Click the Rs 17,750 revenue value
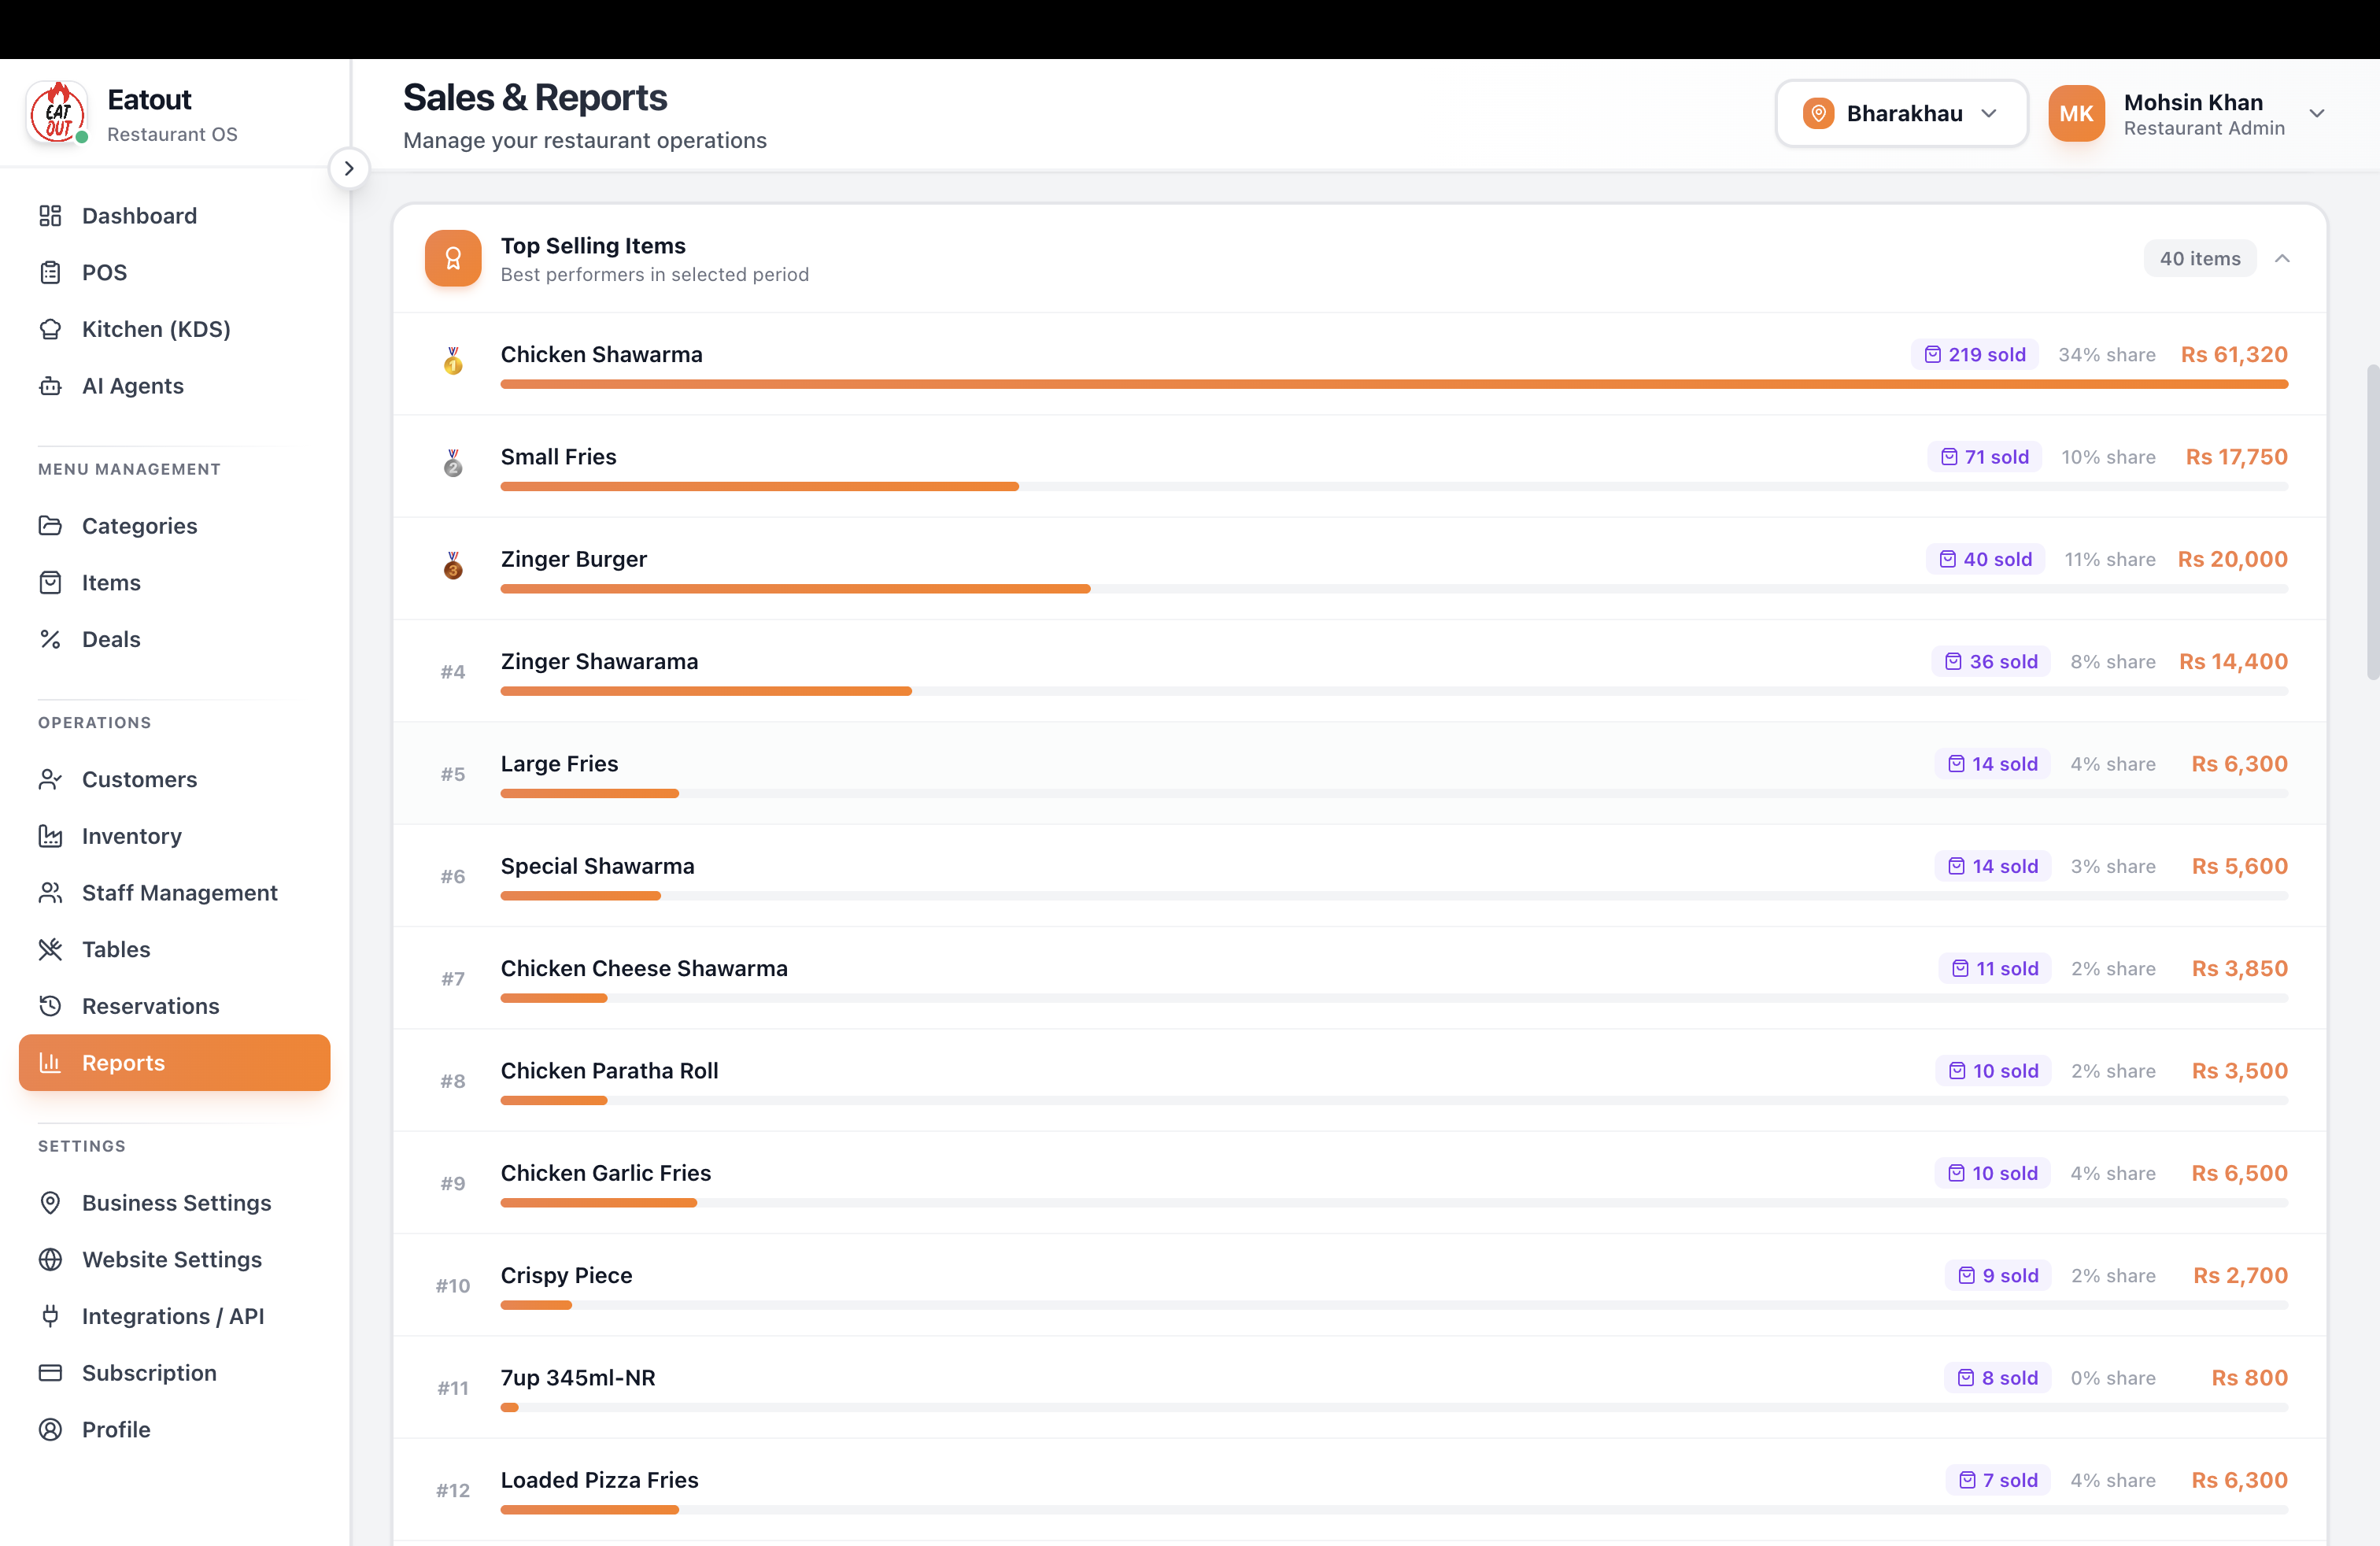Viewport: 2380px width, 1546px height. pos(2236,457)
